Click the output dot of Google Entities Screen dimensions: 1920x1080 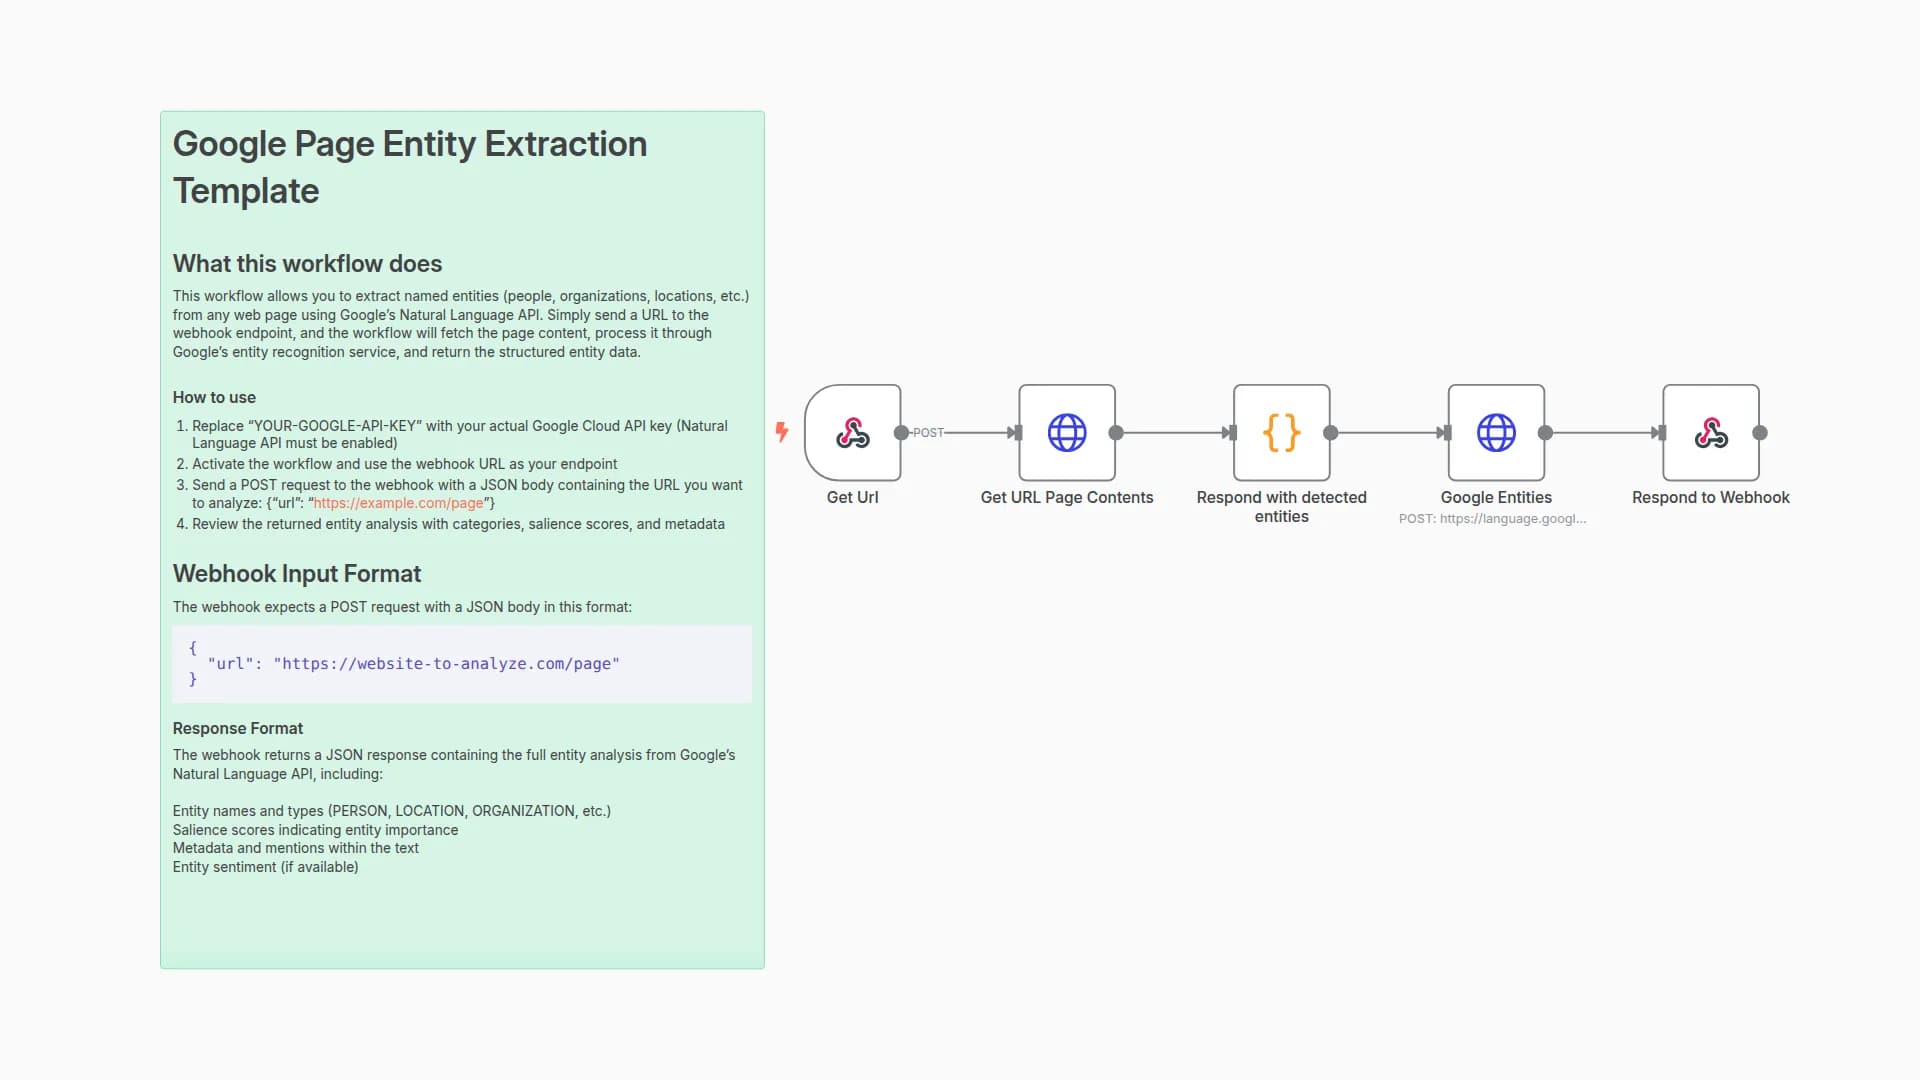(1544, 433)
